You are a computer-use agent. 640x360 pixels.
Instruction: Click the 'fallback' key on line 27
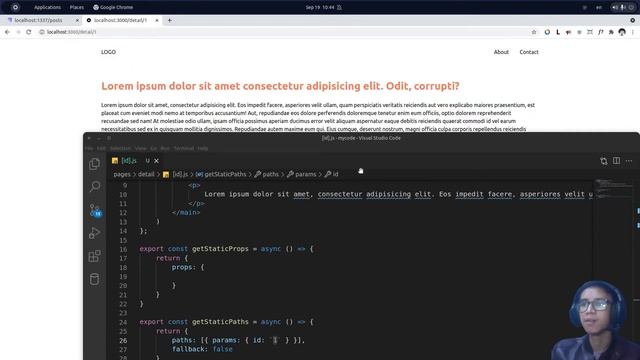(189, 349)
